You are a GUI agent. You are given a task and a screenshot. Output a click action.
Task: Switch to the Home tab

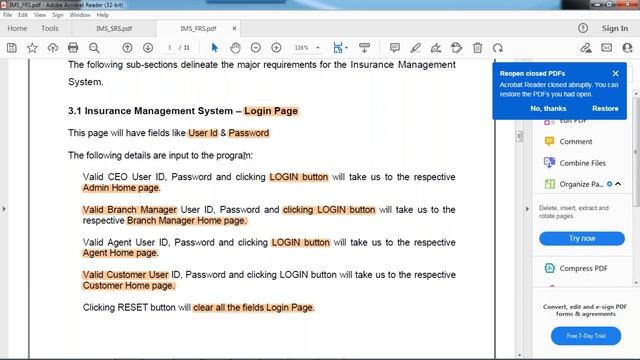click(17, 28)
